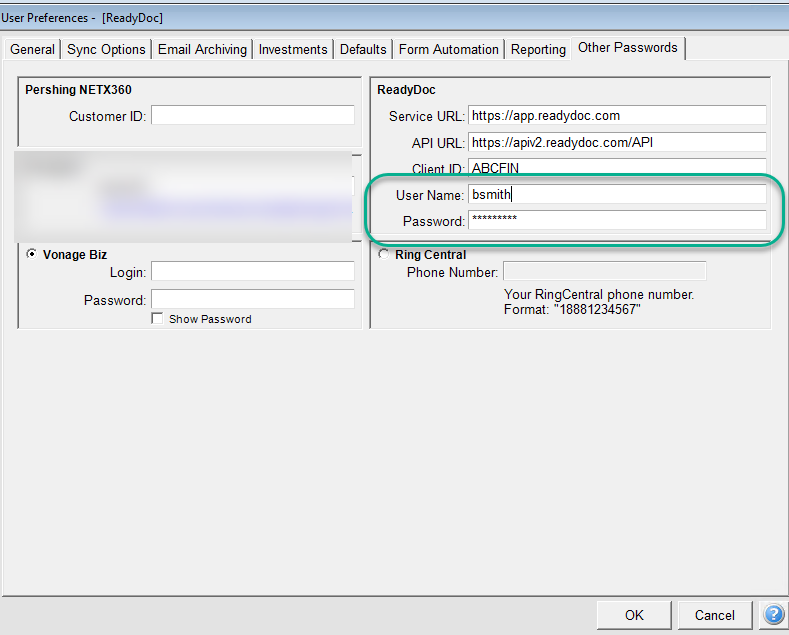Select the Other Passwords tab
The image size is (789, 635).
tap(627, 48)
